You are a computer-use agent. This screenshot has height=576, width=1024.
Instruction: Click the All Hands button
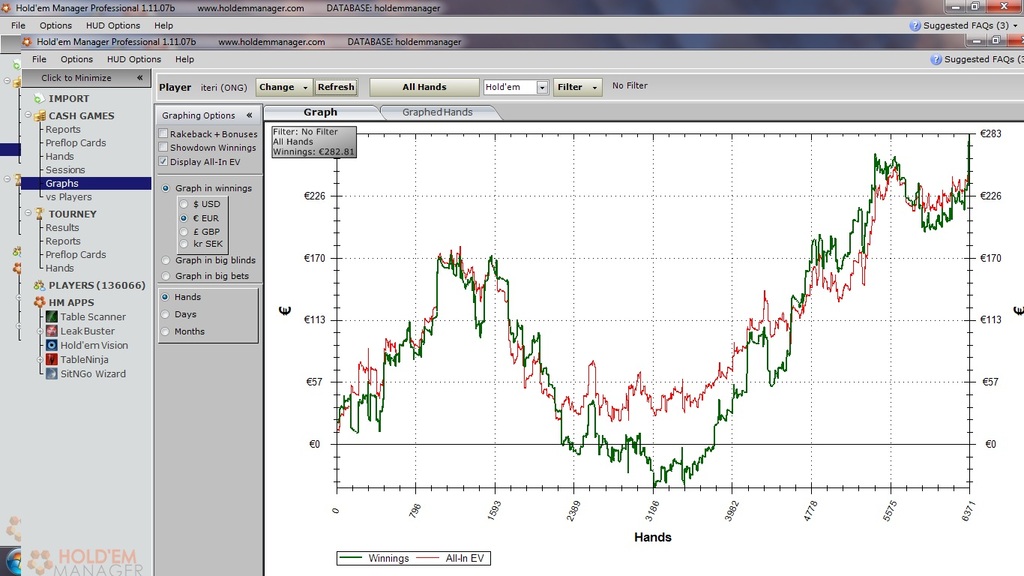(424, 87)
